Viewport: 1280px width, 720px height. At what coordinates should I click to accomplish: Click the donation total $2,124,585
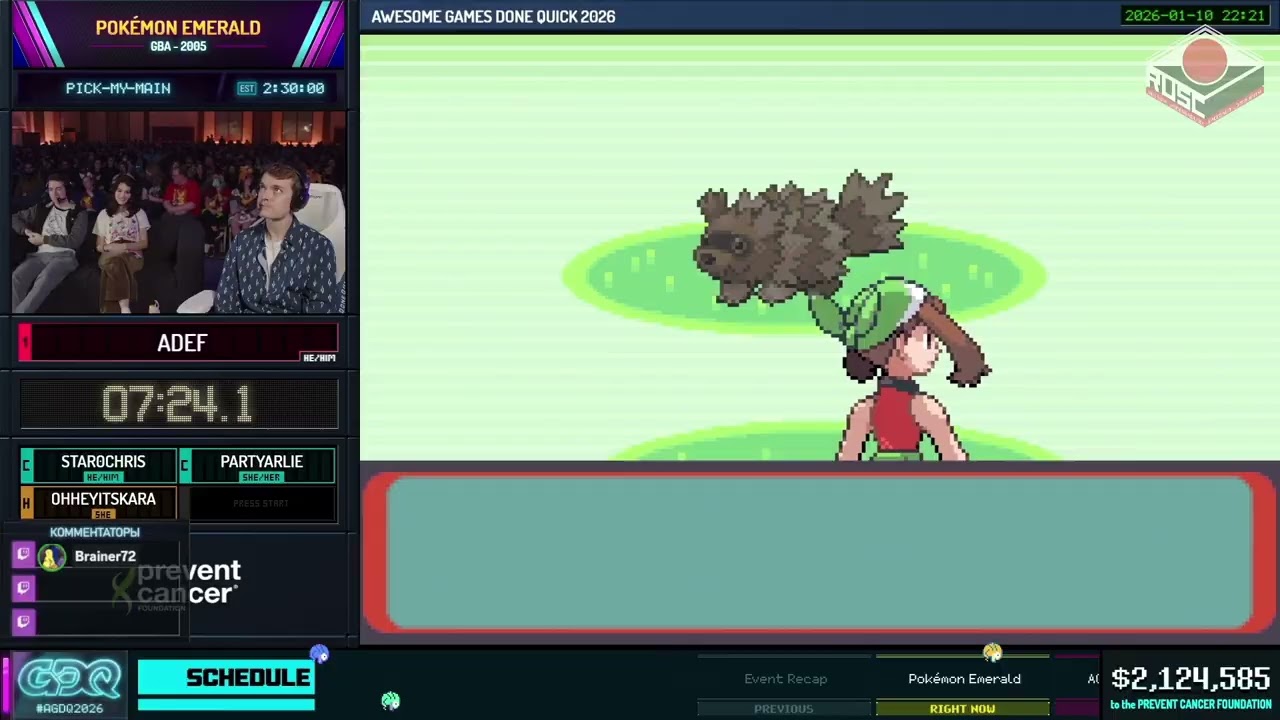coord(1190,679)
